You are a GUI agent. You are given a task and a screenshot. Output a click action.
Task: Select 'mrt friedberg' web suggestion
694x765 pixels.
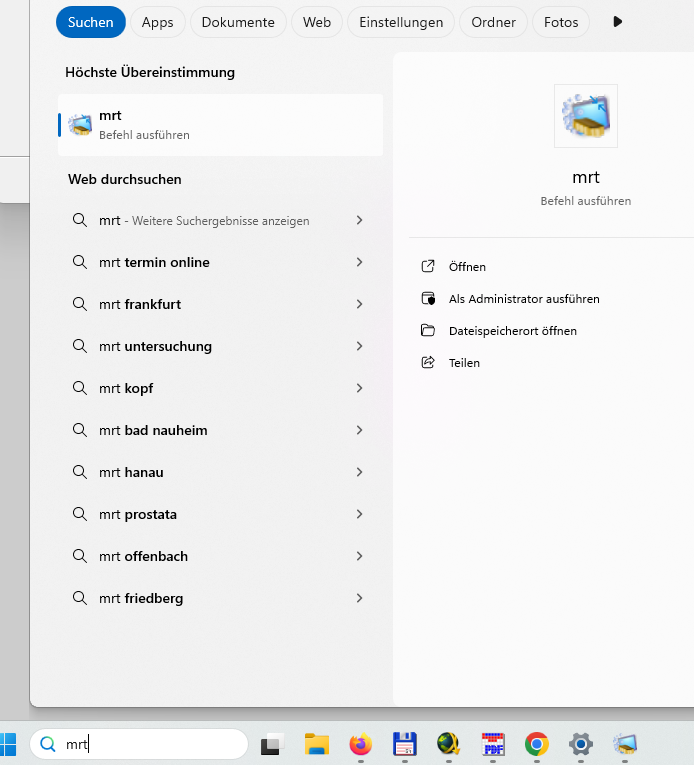tap(221, 598)
